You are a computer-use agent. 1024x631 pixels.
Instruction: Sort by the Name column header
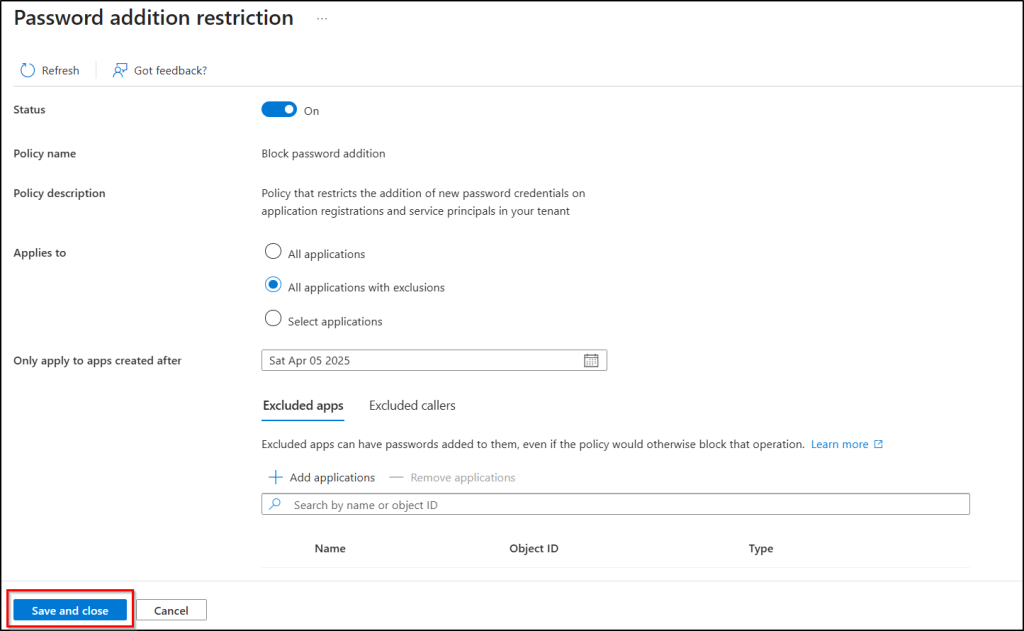330,549
